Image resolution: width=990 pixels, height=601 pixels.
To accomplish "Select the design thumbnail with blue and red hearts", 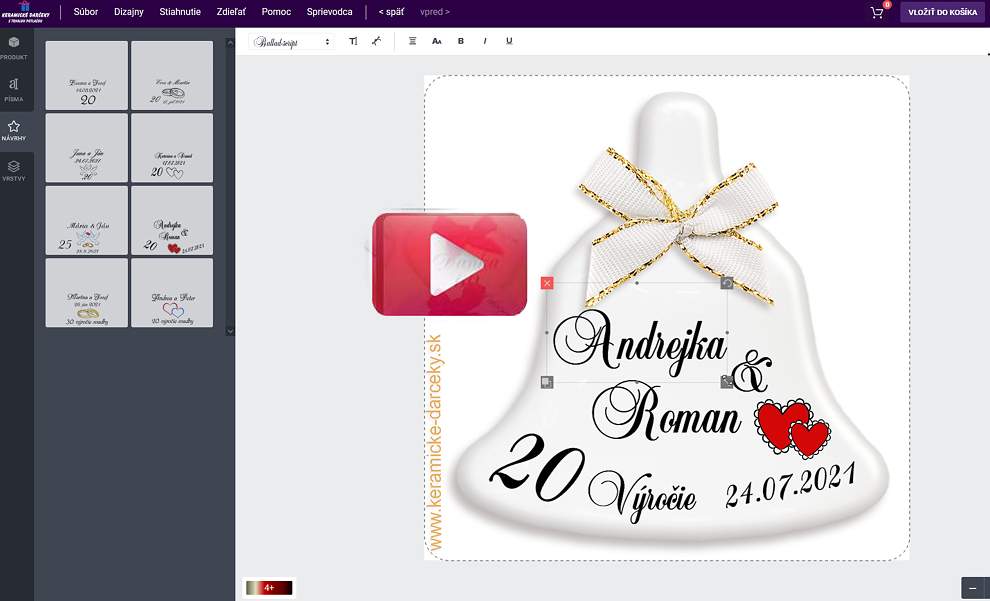I will click(x=172, y=293).
